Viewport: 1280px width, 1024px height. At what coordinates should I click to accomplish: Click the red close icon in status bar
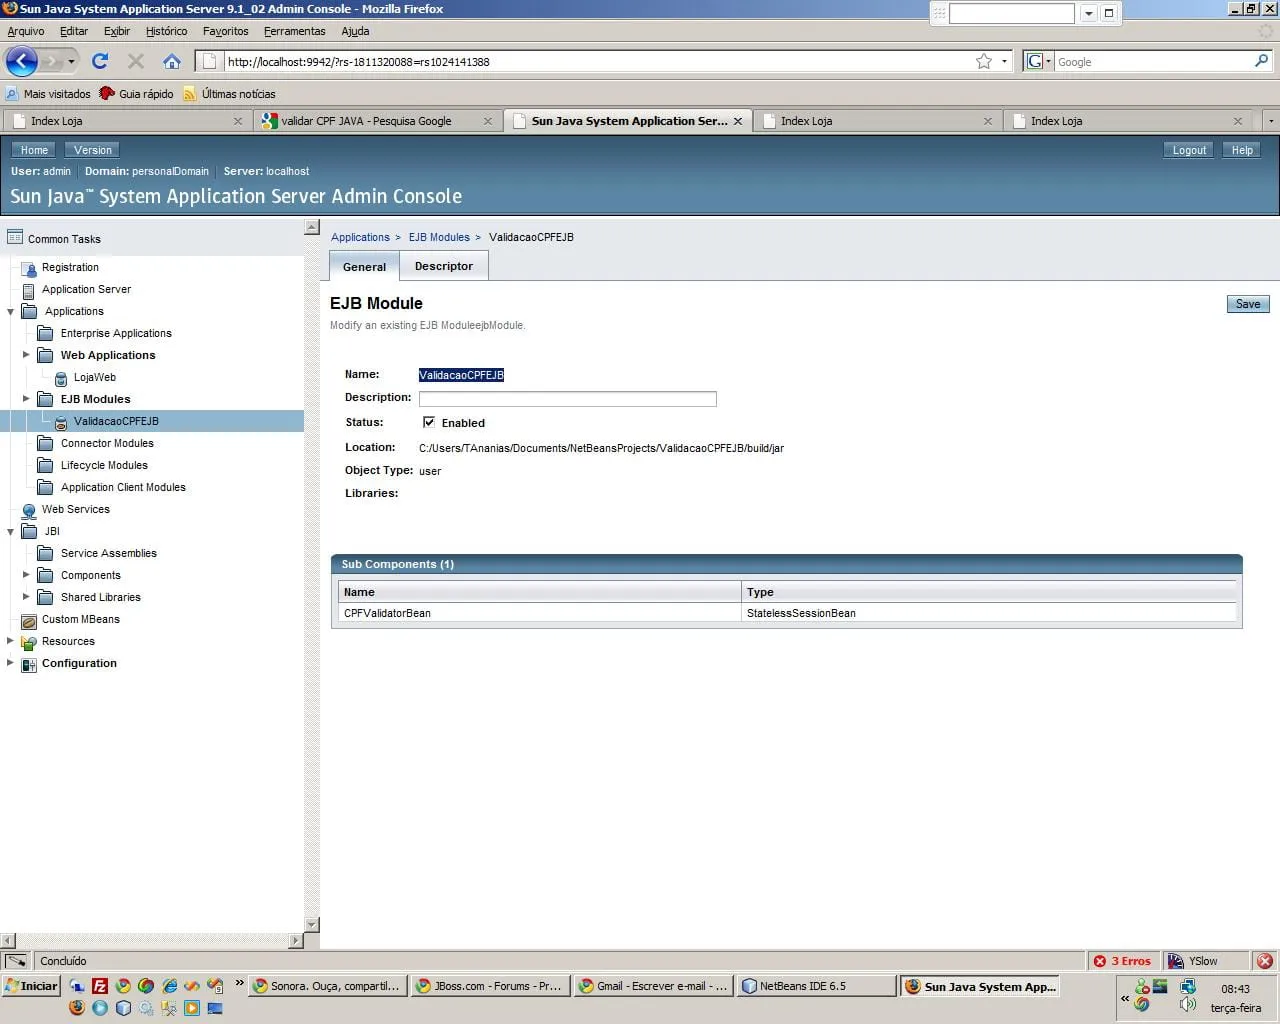pyautogui.click(x=1265, y=961)
